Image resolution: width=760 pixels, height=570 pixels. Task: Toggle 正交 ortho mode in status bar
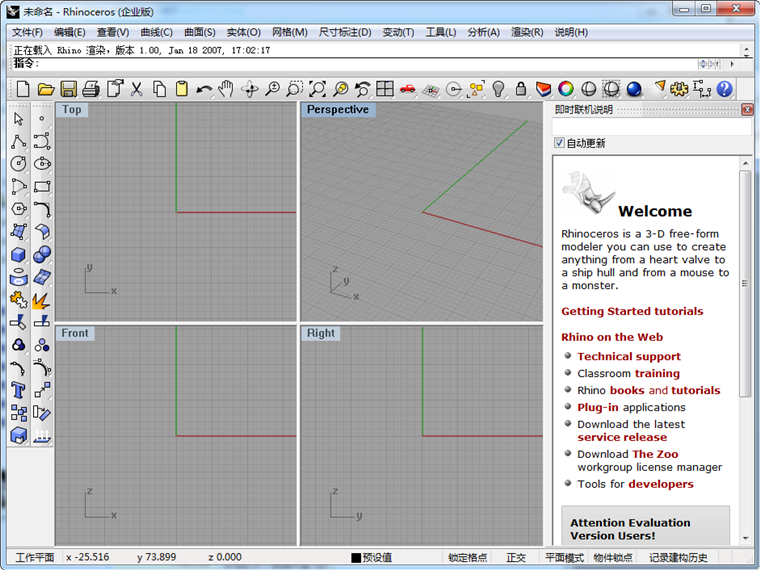516,557
